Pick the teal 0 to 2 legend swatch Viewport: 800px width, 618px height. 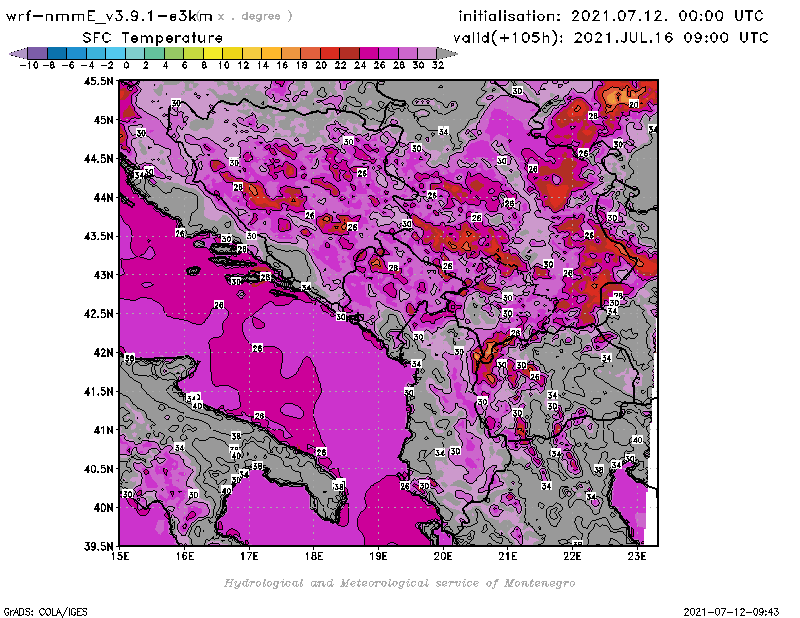135,53
